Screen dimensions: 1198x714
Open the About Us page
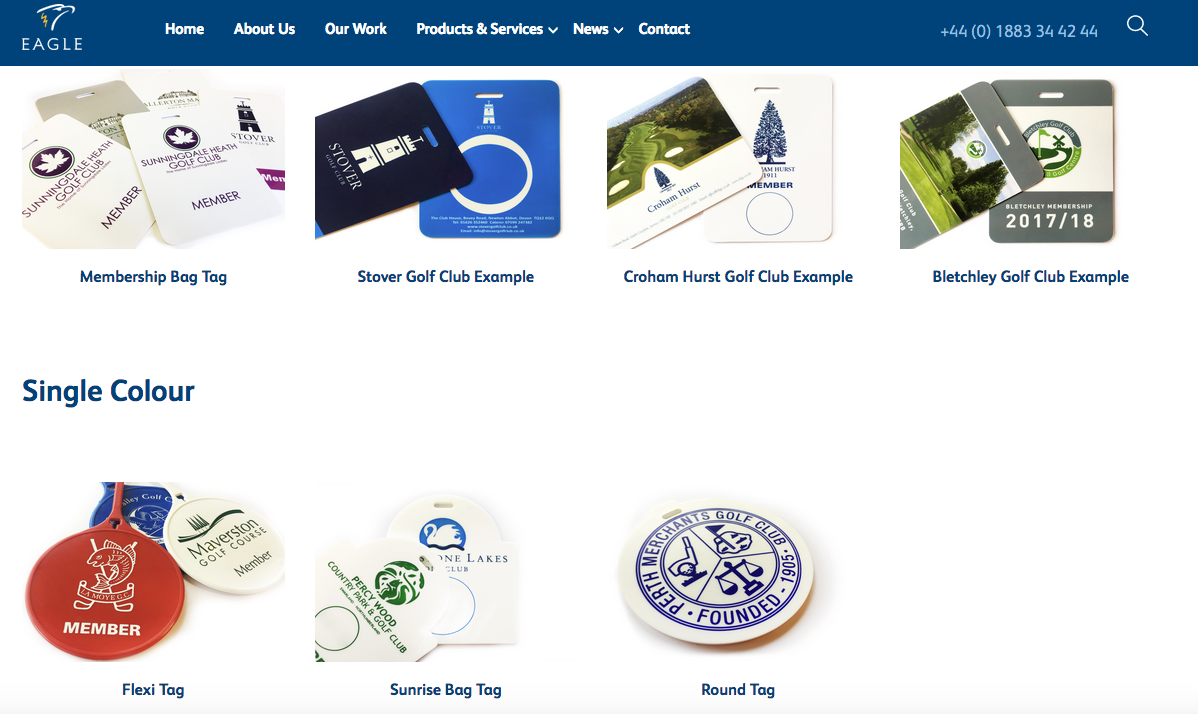tap(264, 29)
